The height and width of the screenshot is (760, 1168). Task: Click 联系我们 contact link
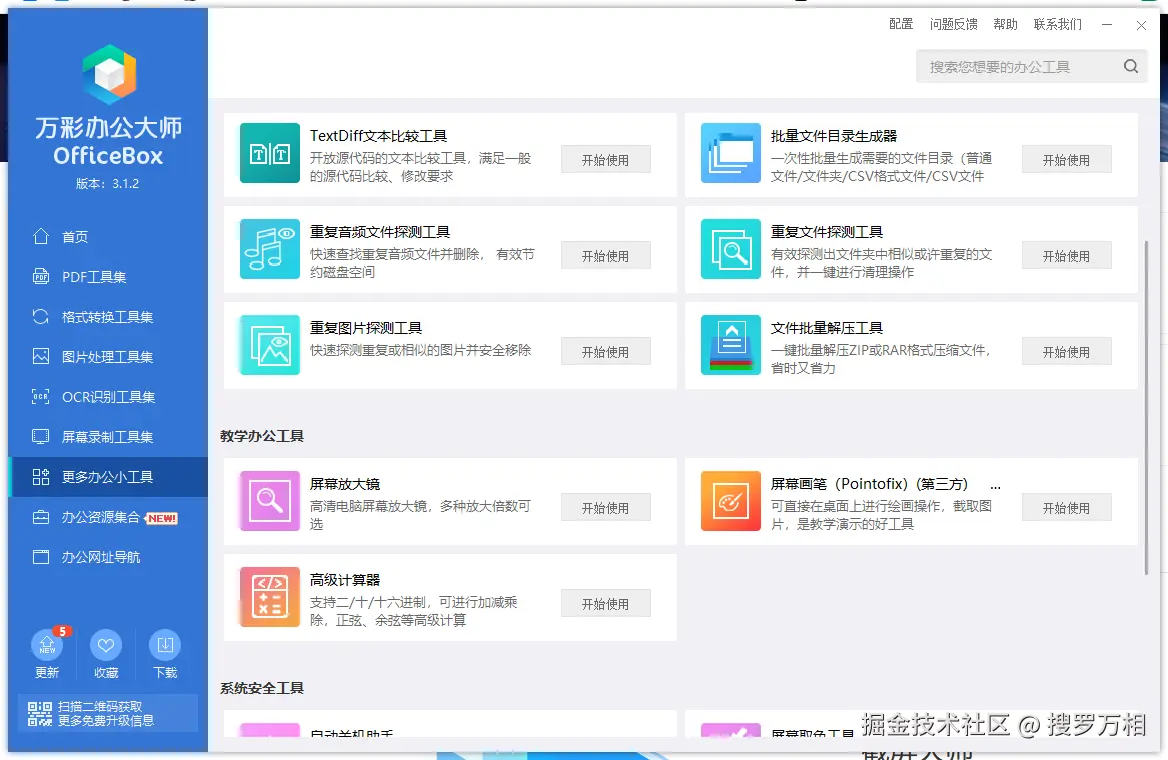(x=1058, y=25)
